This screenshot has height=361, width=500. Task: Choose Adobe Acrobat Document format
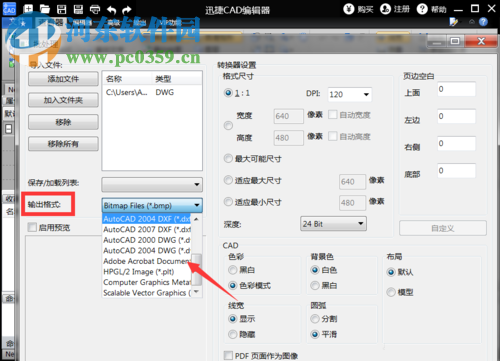coord(147,261)
